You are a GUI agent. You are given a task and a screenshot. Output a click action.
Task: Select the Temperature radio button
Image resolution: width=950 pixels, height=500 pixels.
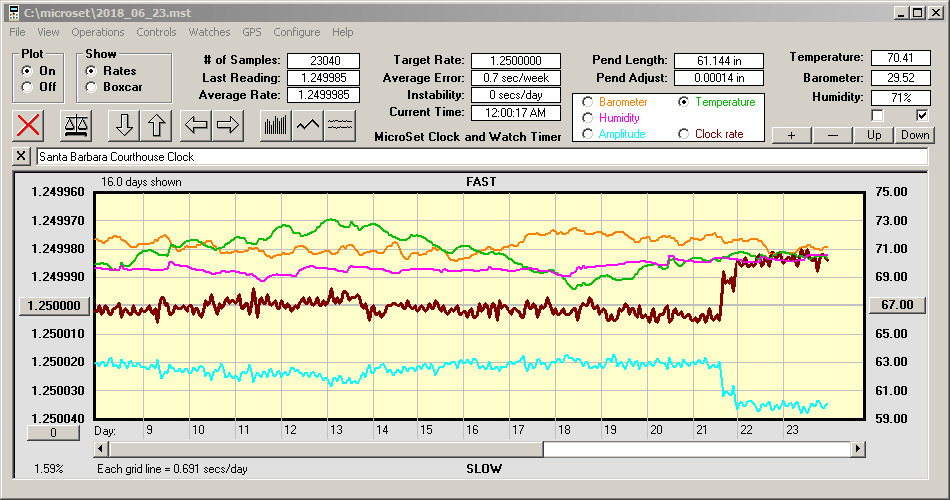pyautogui.click(x=683, y=102)
